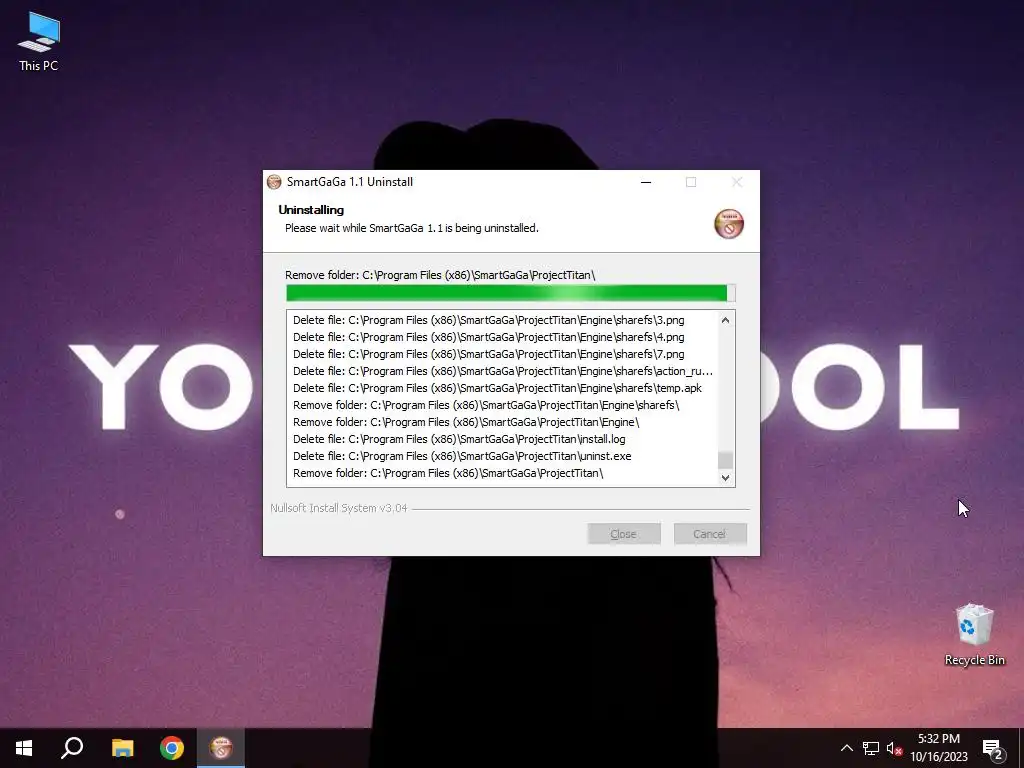
Task: Select log line deleting 7.png
Action: pos(488,354)
